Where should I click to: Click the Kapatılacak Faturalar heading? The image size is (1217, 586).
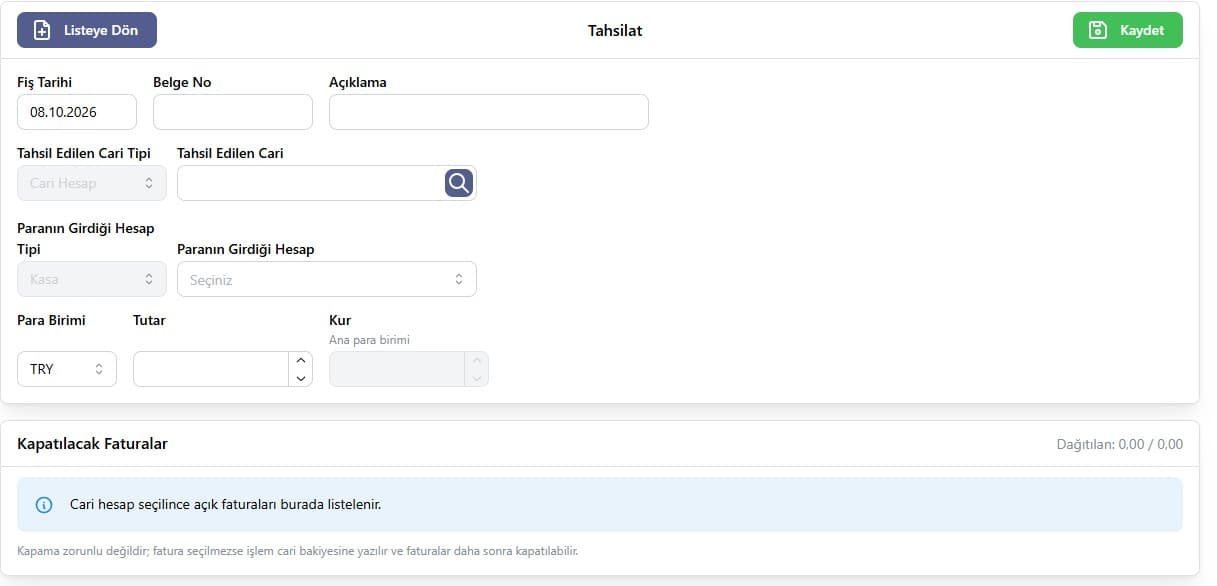(x=92, y=443)
